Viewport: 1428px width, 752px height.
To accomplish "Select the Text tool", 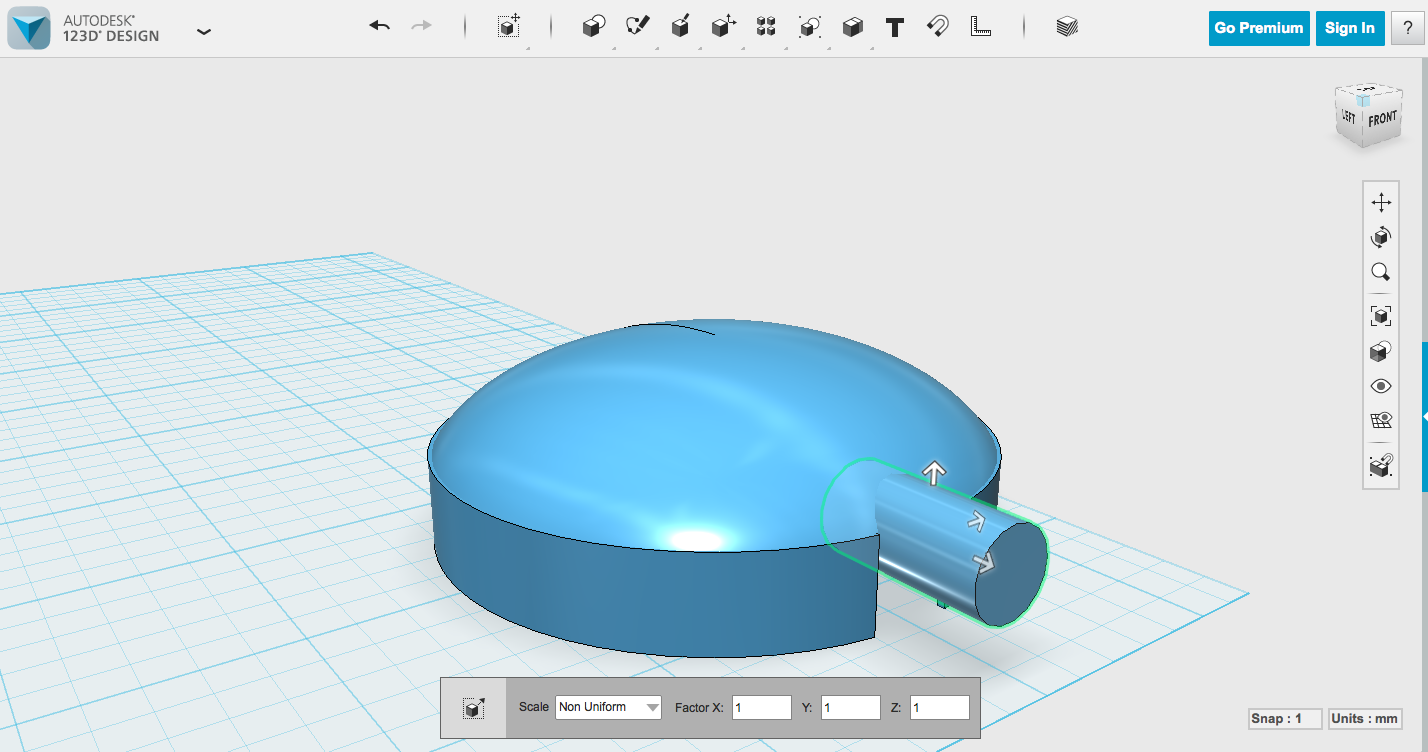I will [x=894, y=27].
